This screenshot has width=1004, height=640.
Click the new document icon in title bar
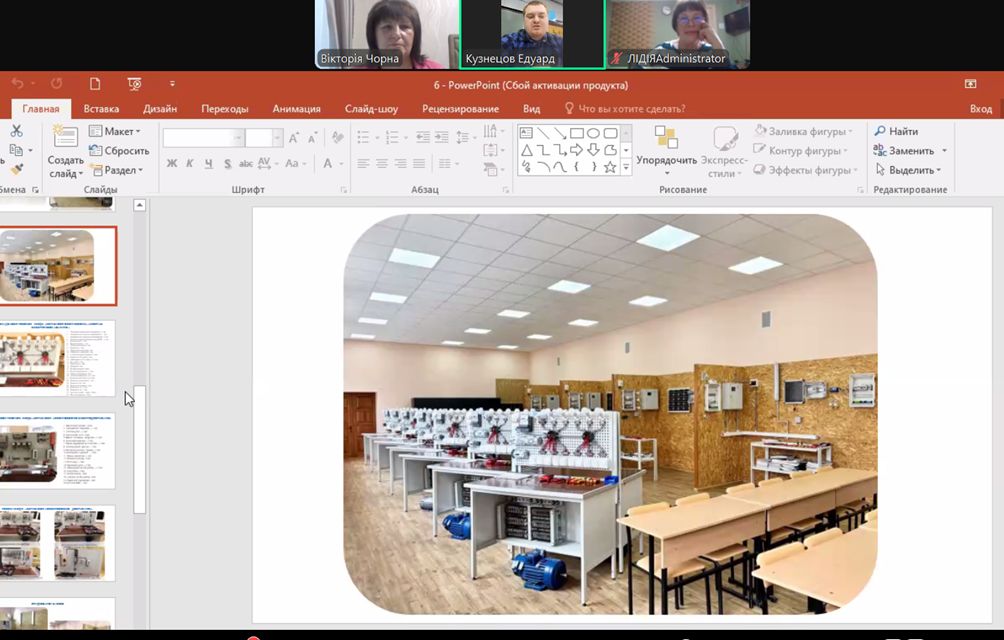click(x=95, y=84)
